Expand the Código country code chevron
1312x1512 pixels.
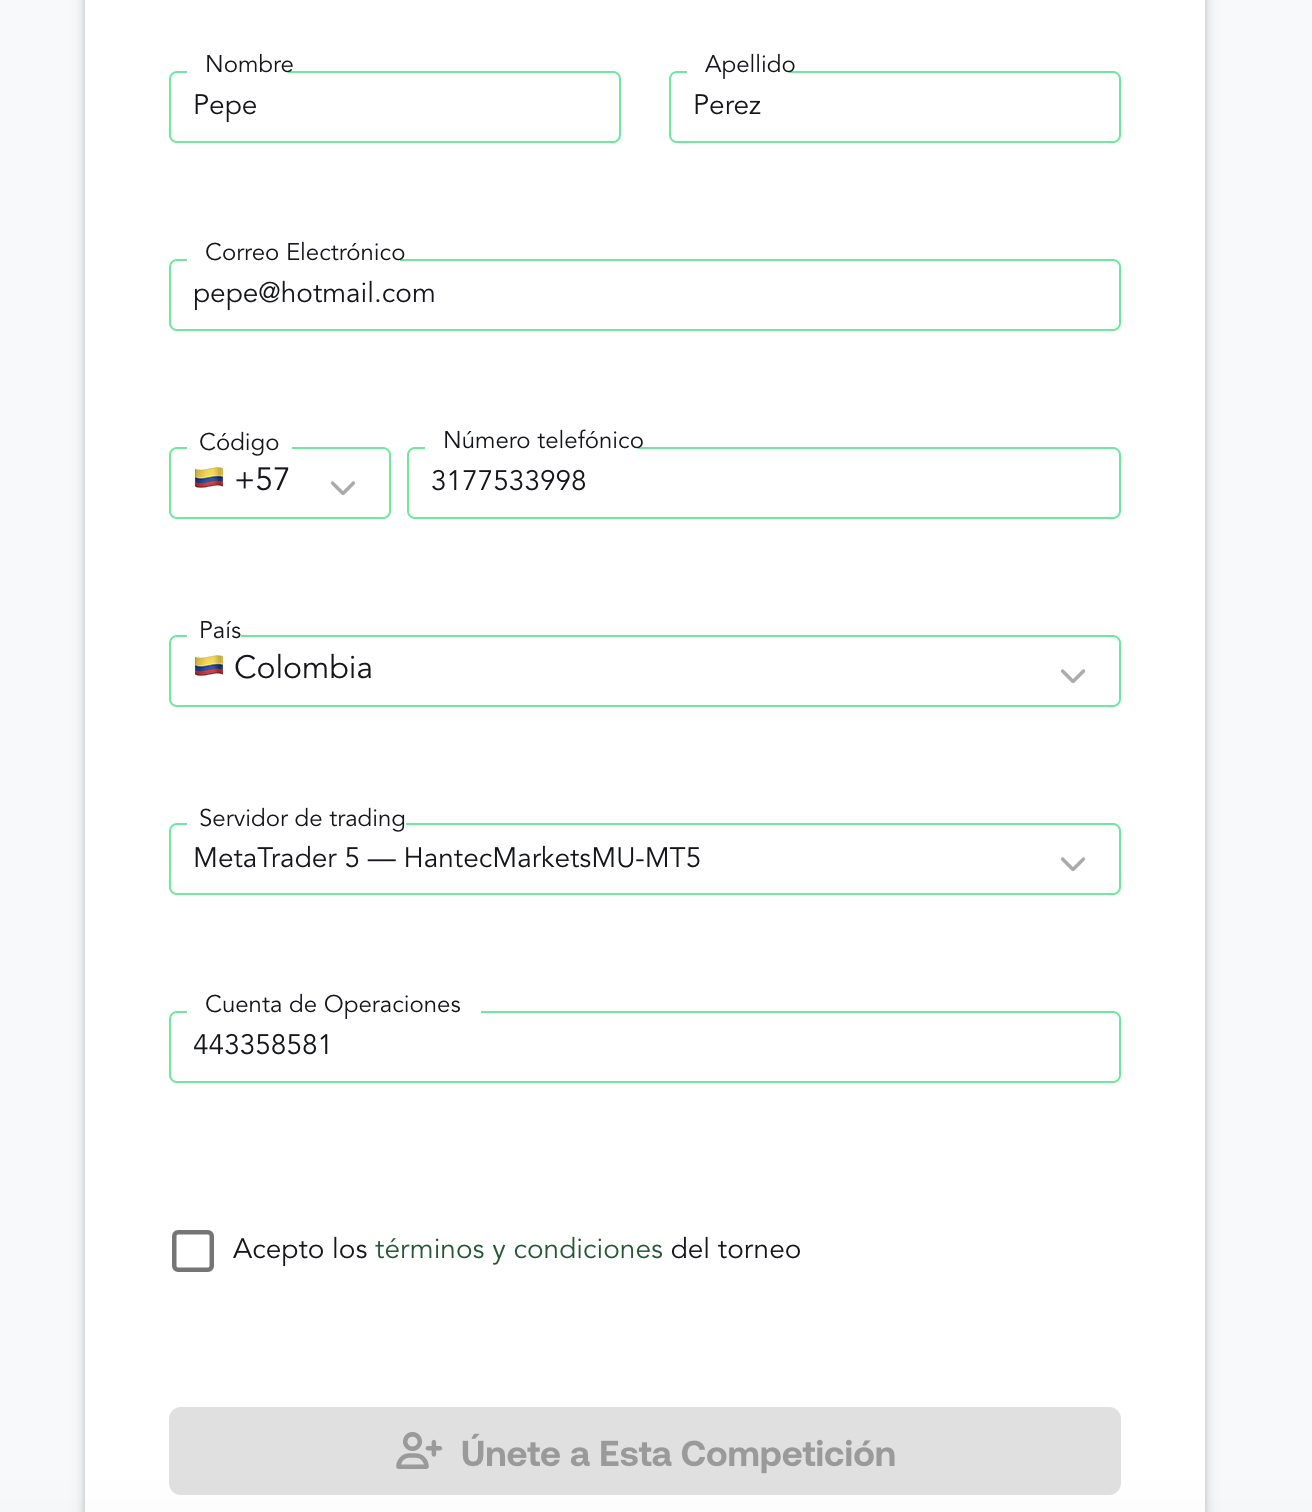point(343,488)
